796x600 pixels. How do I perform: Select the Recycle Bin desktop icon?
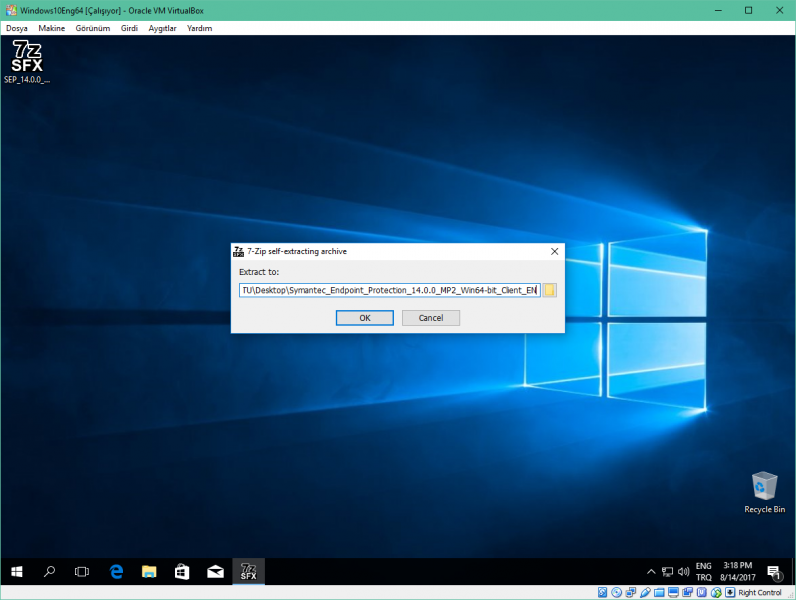point(765,492)
